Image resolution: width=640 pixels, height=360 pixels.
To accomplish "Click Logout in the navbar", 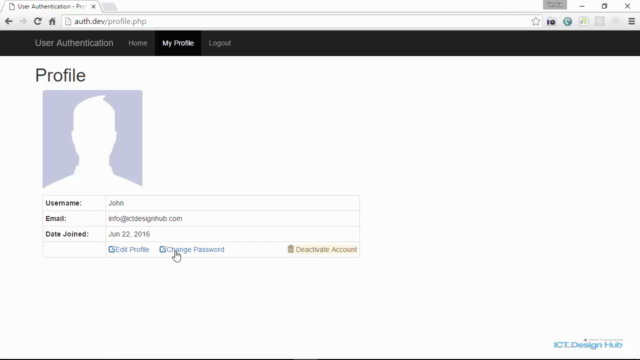I will click(220, 43).
